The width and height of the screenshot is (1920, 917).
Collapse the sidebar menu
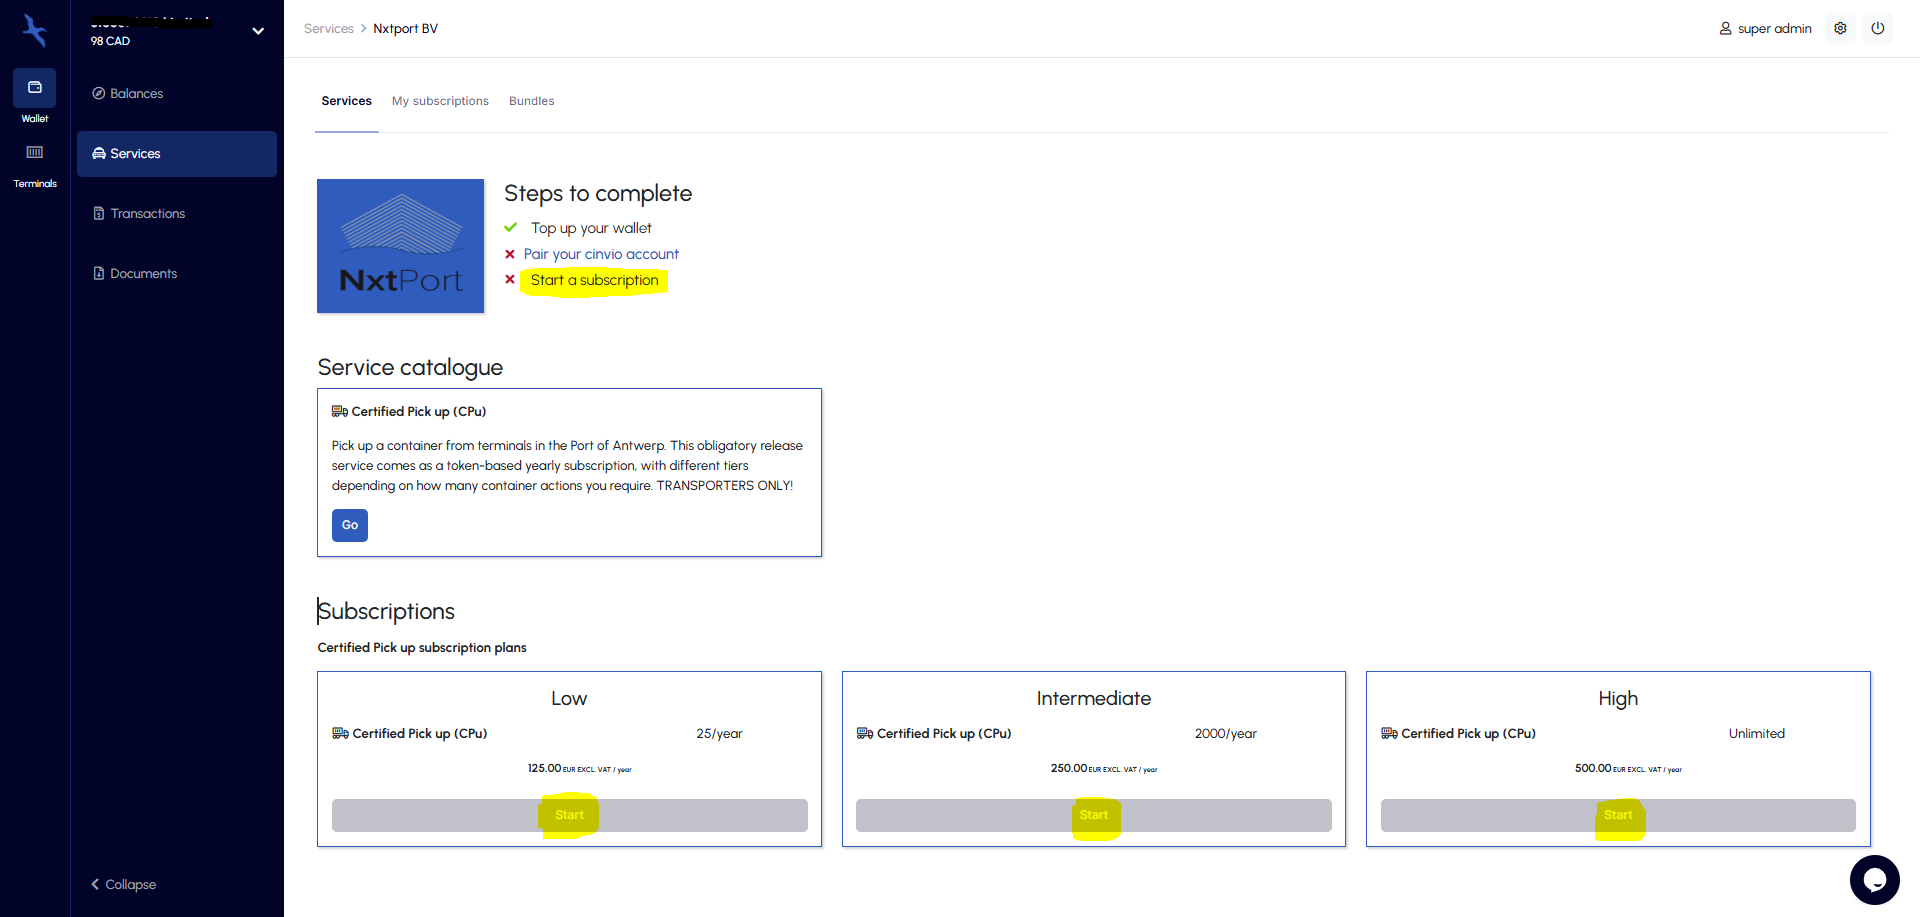(x=124, y=884)
